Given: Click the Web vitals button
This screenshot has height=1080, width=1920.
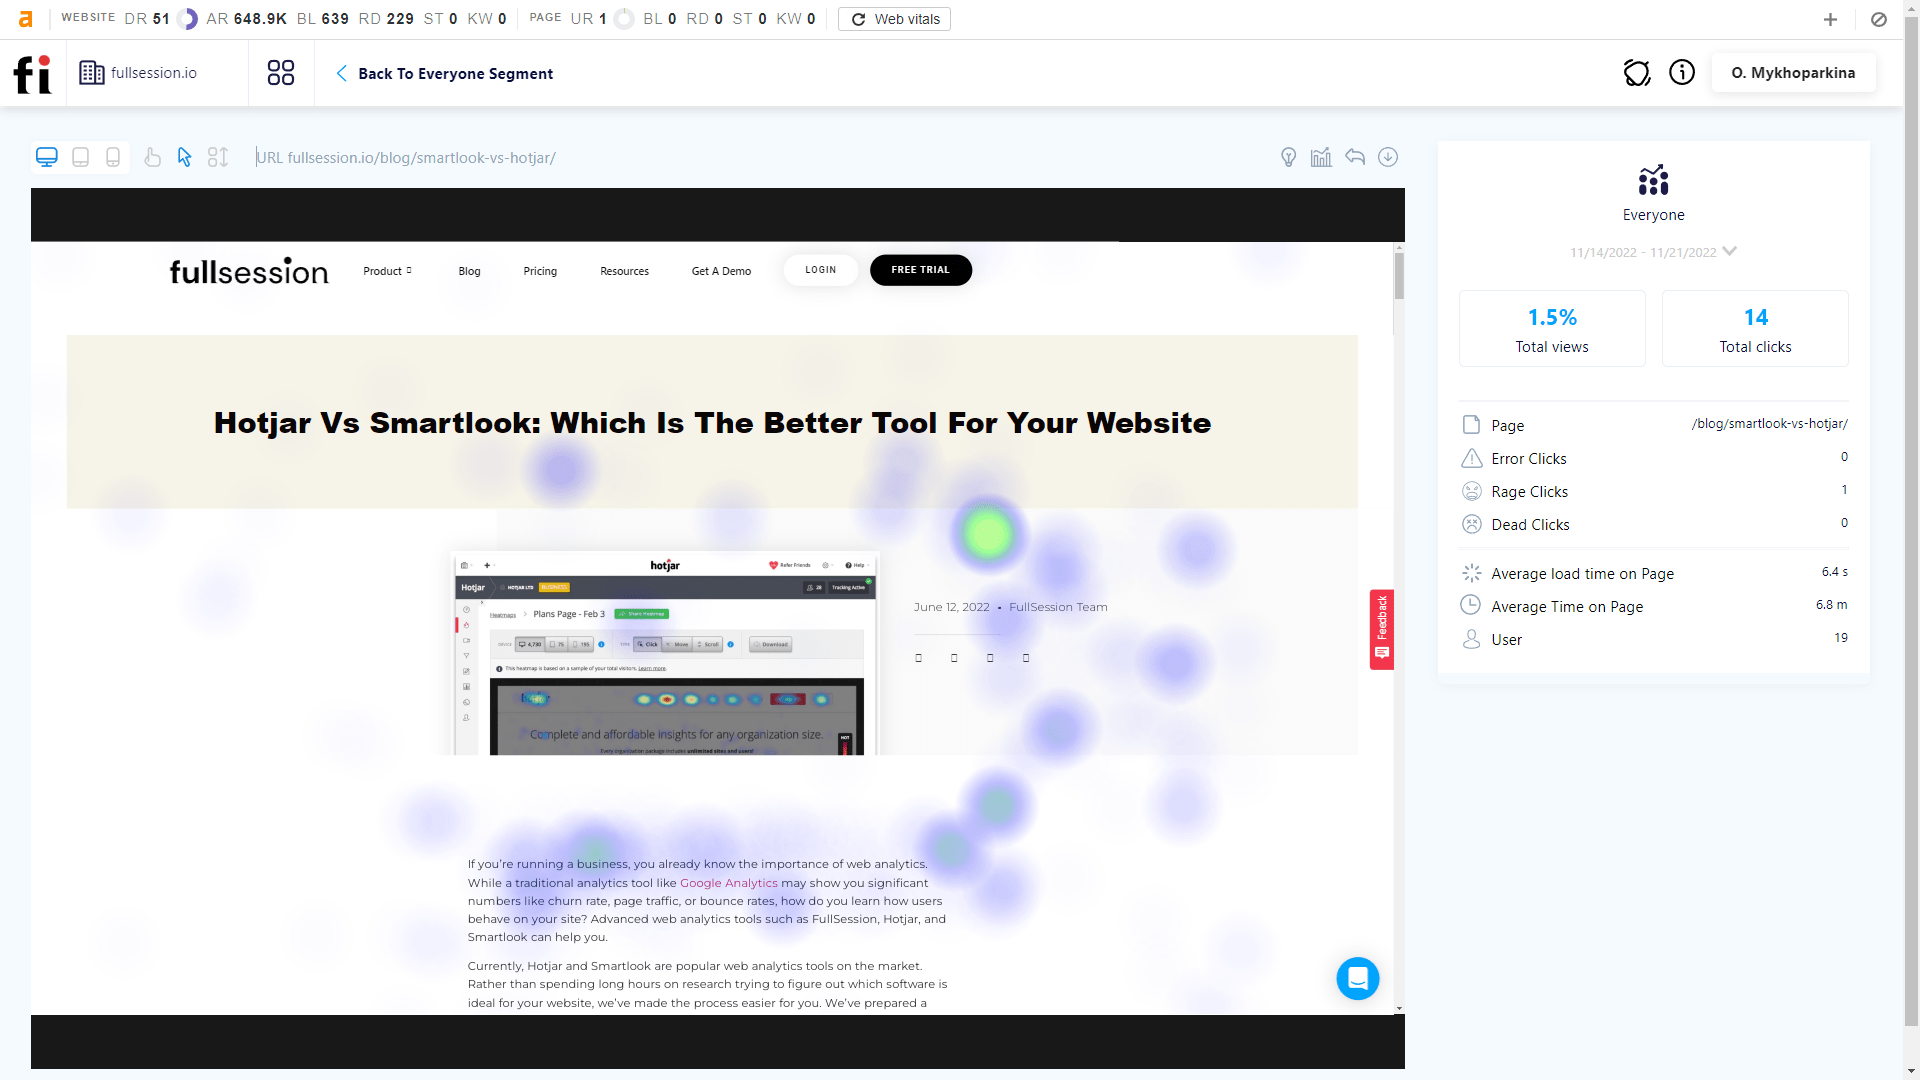Looking at the screenshot, I should (x=894, y=18).
